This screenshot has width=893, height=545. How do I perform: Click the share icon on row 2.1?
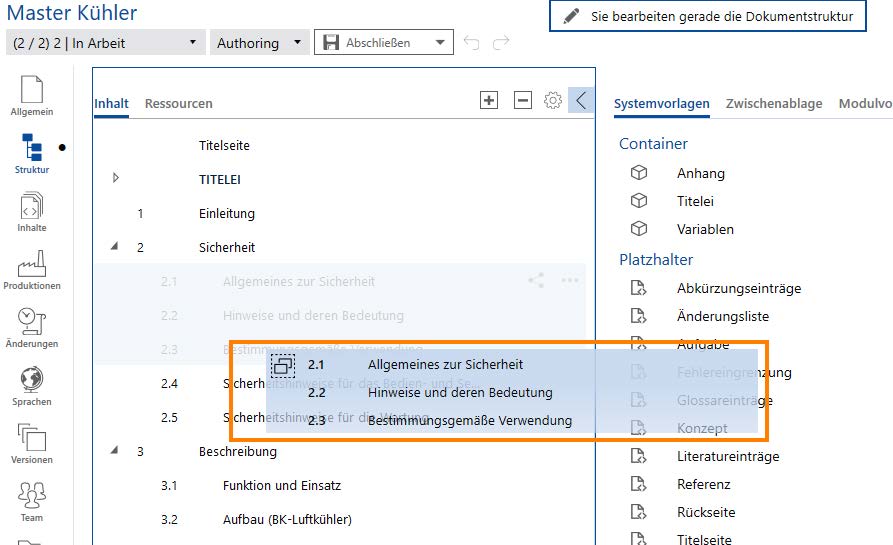point(536,280)
